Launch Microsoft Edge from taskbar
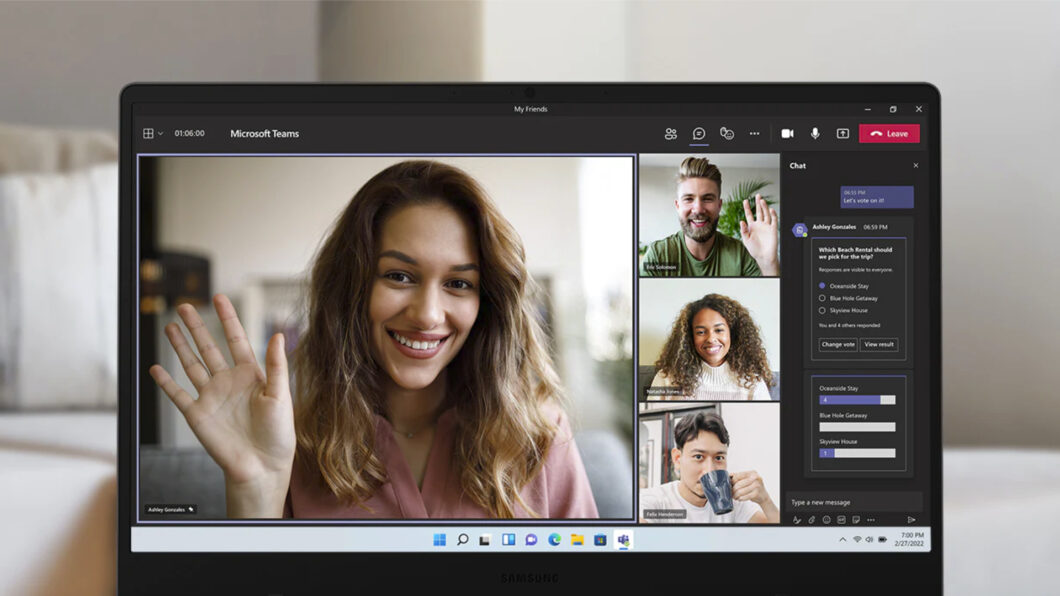 [x=554, y=539]
